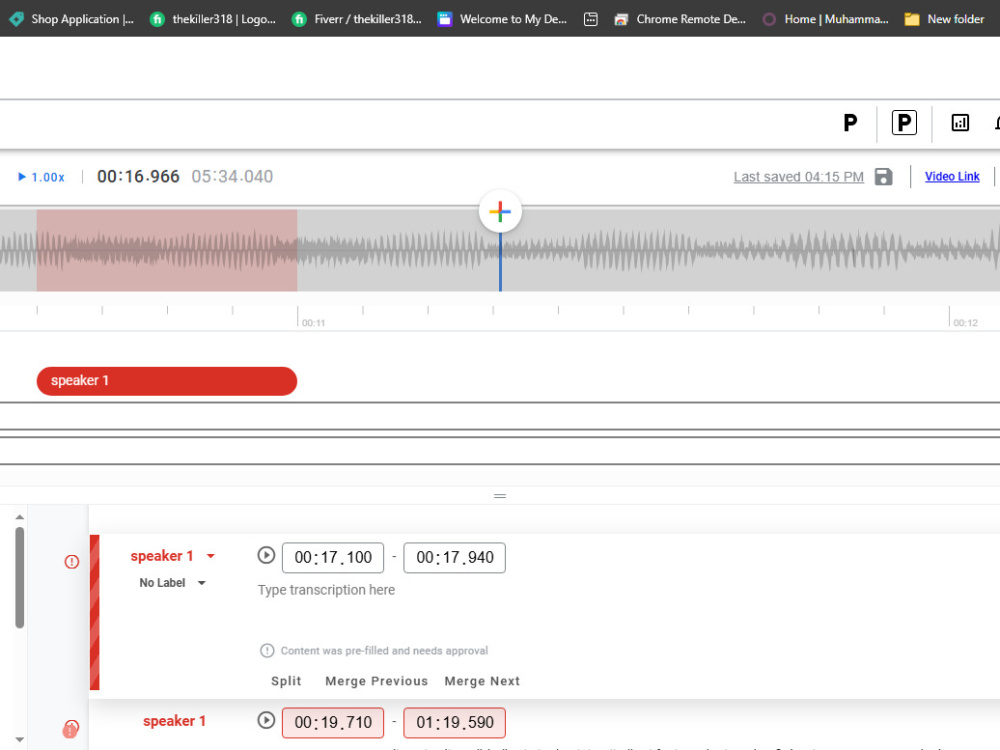
Task: Click the warning icon beside second segment
Action: (71, 728)
